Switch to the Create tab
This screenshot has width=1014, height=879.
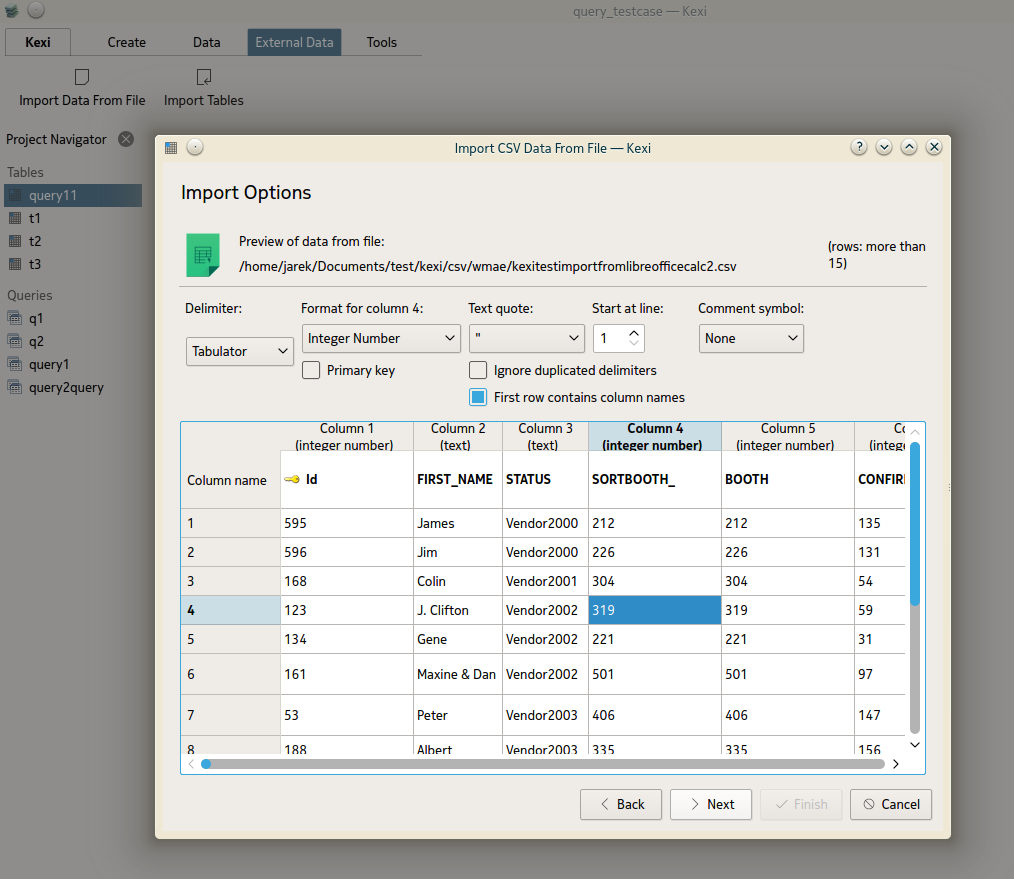(x=127, y=42)
